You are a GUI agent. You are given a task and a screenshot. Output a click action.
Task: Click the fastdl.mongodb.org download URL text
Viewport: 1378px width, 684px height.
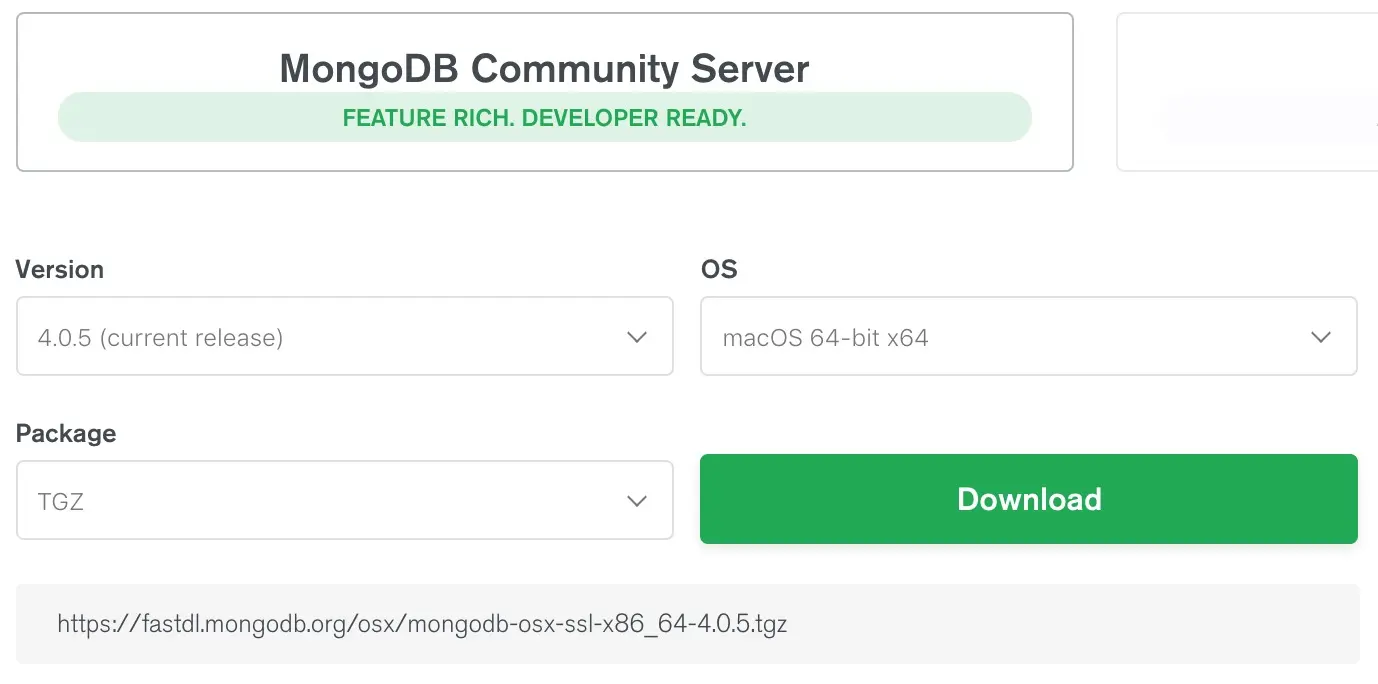[x=422, y=625]
